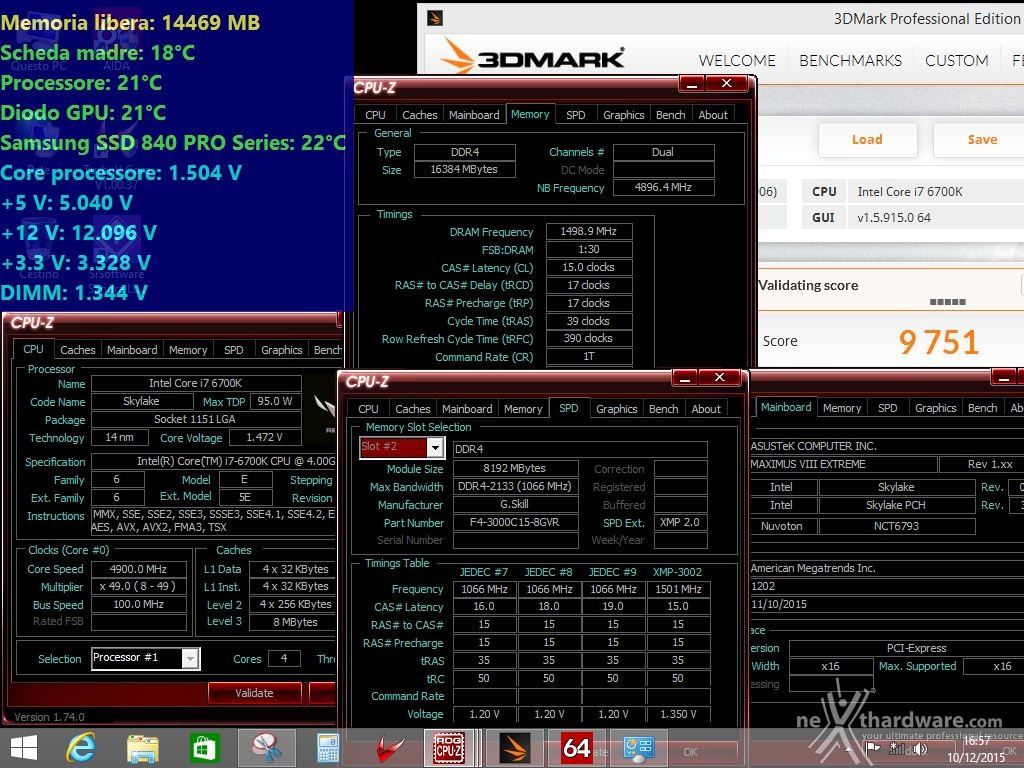Image resolution: width=1024 pixels, height=768 pixels.
Task: Open Graphics tab in Mainboard CPU-Z window
Action: [x=936, y=408]
